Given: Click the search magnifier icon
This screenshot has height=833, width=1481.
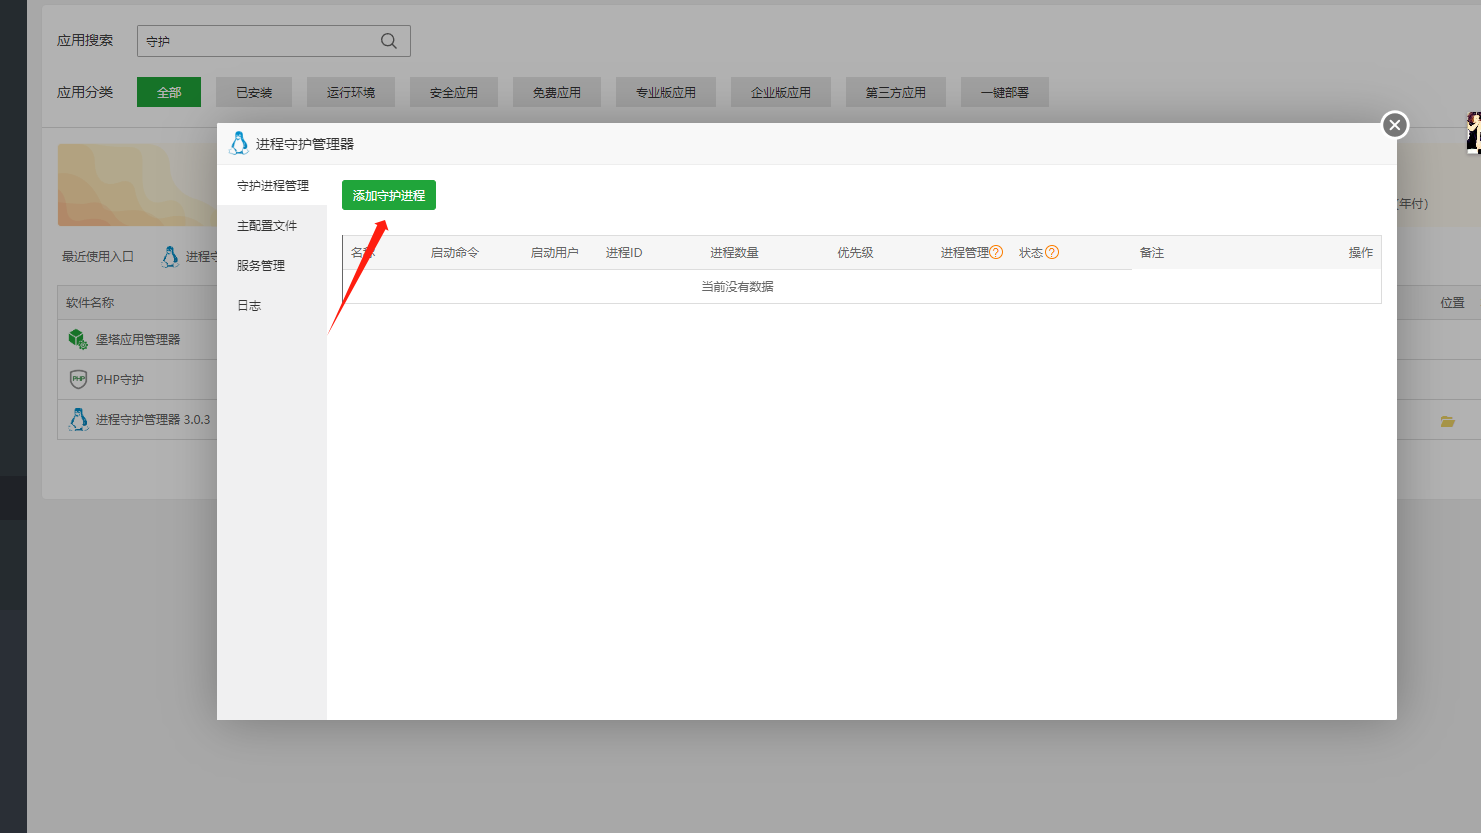Looking at the screenshot, I should click(x=389, y=41).
